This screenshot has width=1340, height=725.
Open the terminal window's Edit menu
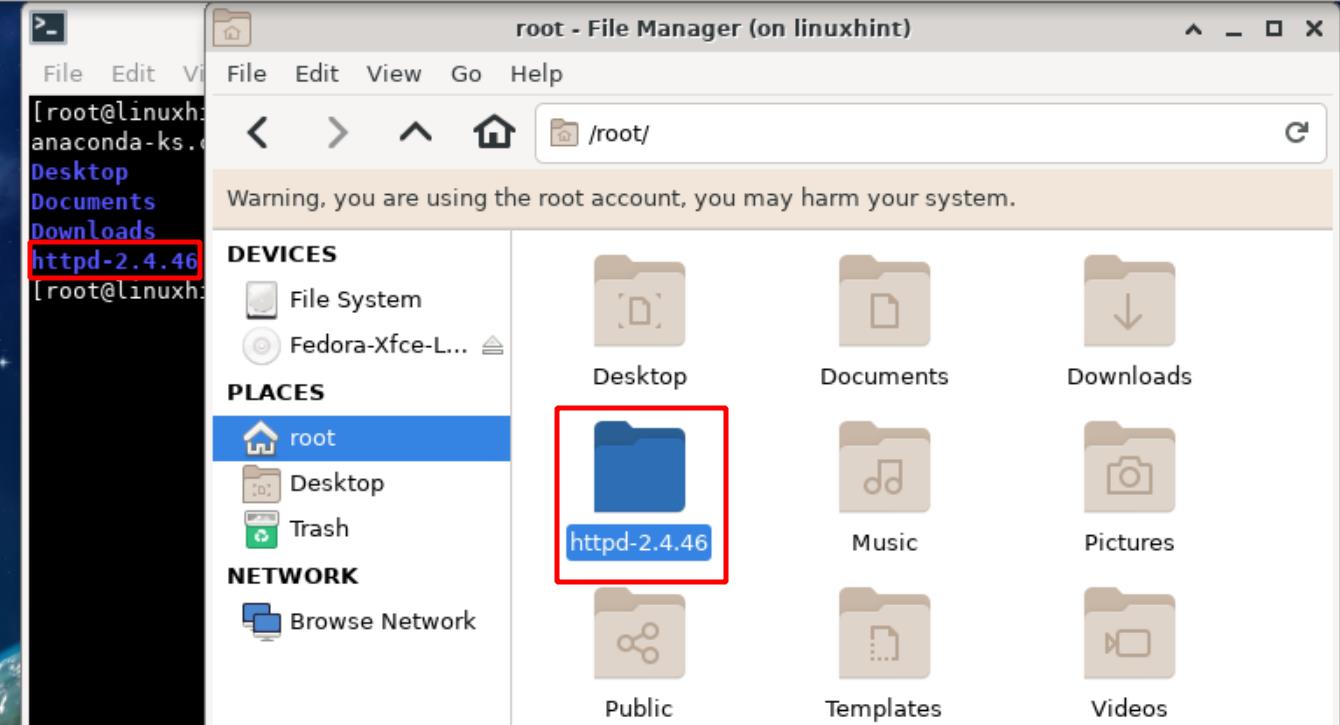tap(133, 74)
